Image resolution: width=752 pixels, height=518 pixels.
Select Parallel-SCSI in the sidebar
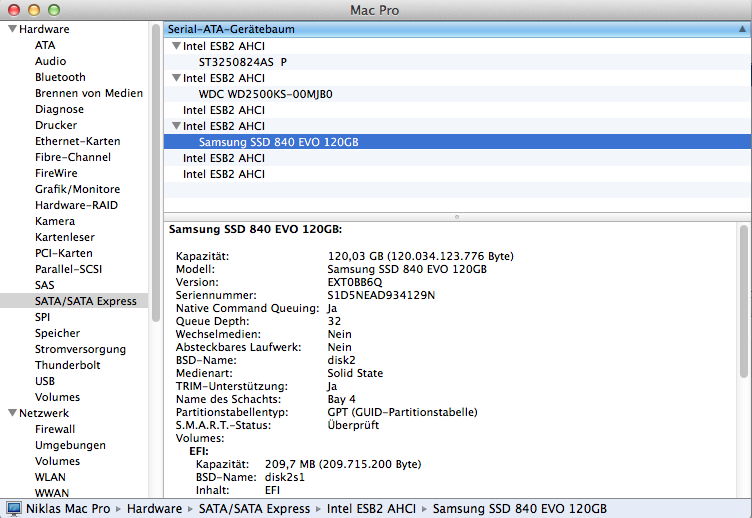[x=68, y=269]
